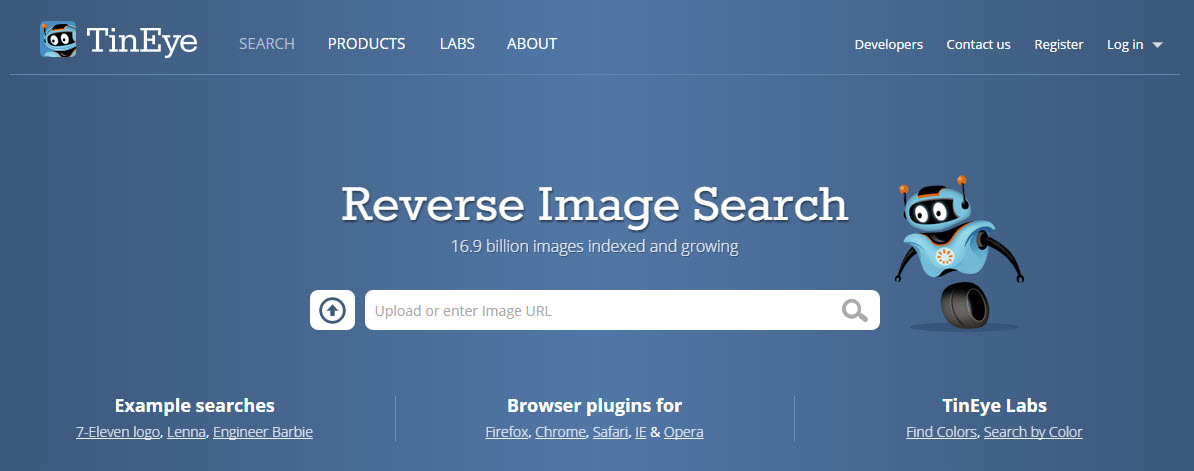Screen dimensions: 1194x471
Task: Open the PRODUCTS menu item
Action: pos(366,43)
